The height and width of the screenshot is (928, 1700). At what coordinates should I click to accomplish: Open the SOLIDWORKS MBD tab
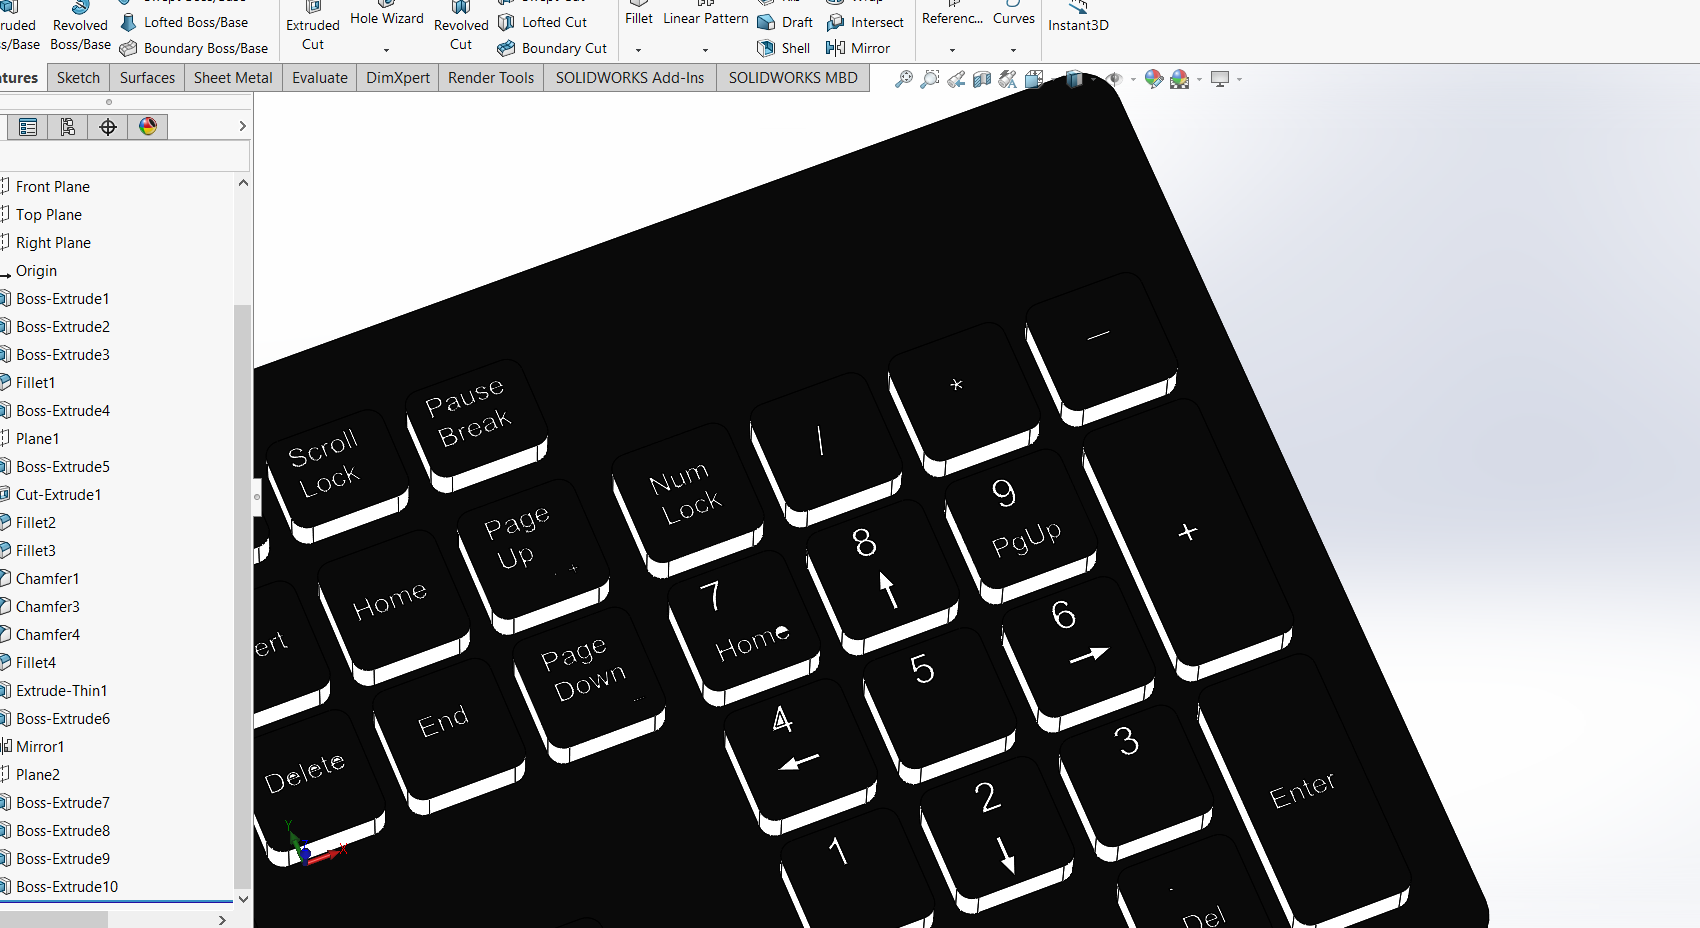point(793,78)
